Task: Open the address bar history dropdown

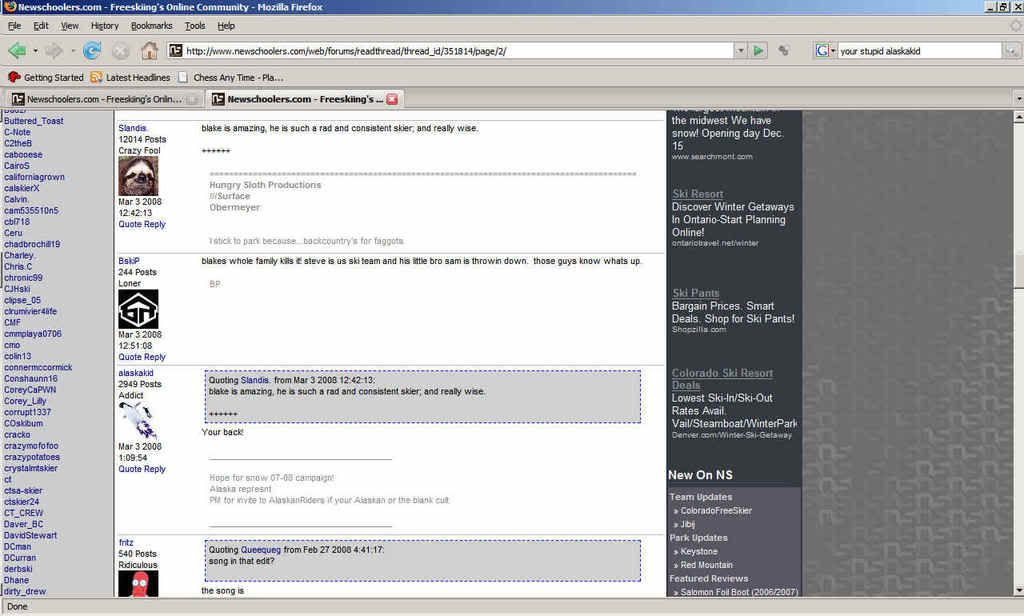Action: point(741,50)
